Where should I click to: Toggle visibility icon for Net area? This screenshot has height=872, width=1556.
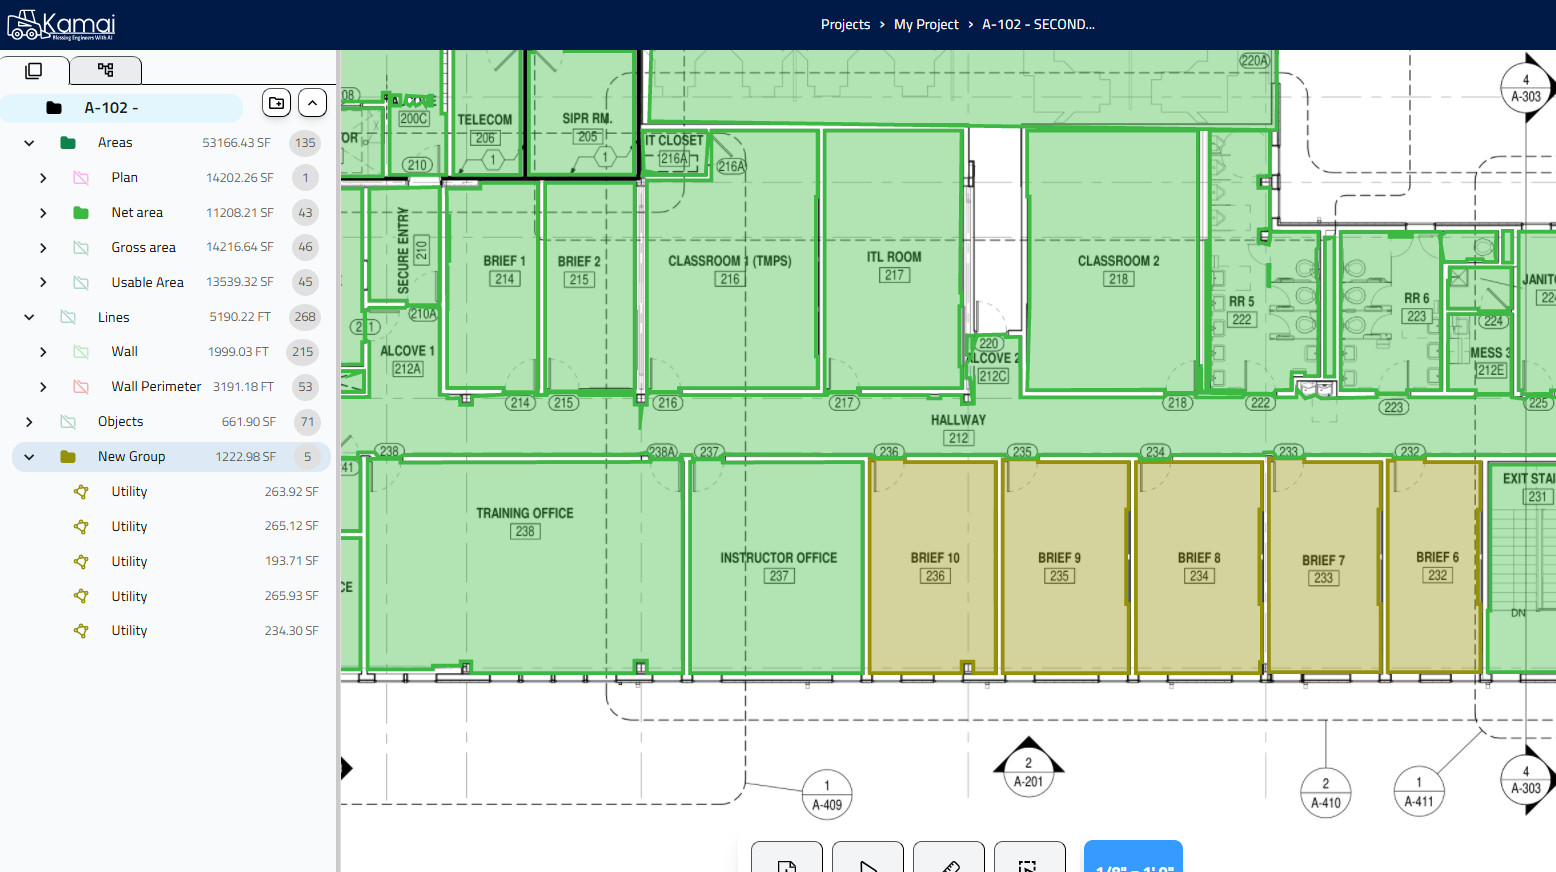81,213
